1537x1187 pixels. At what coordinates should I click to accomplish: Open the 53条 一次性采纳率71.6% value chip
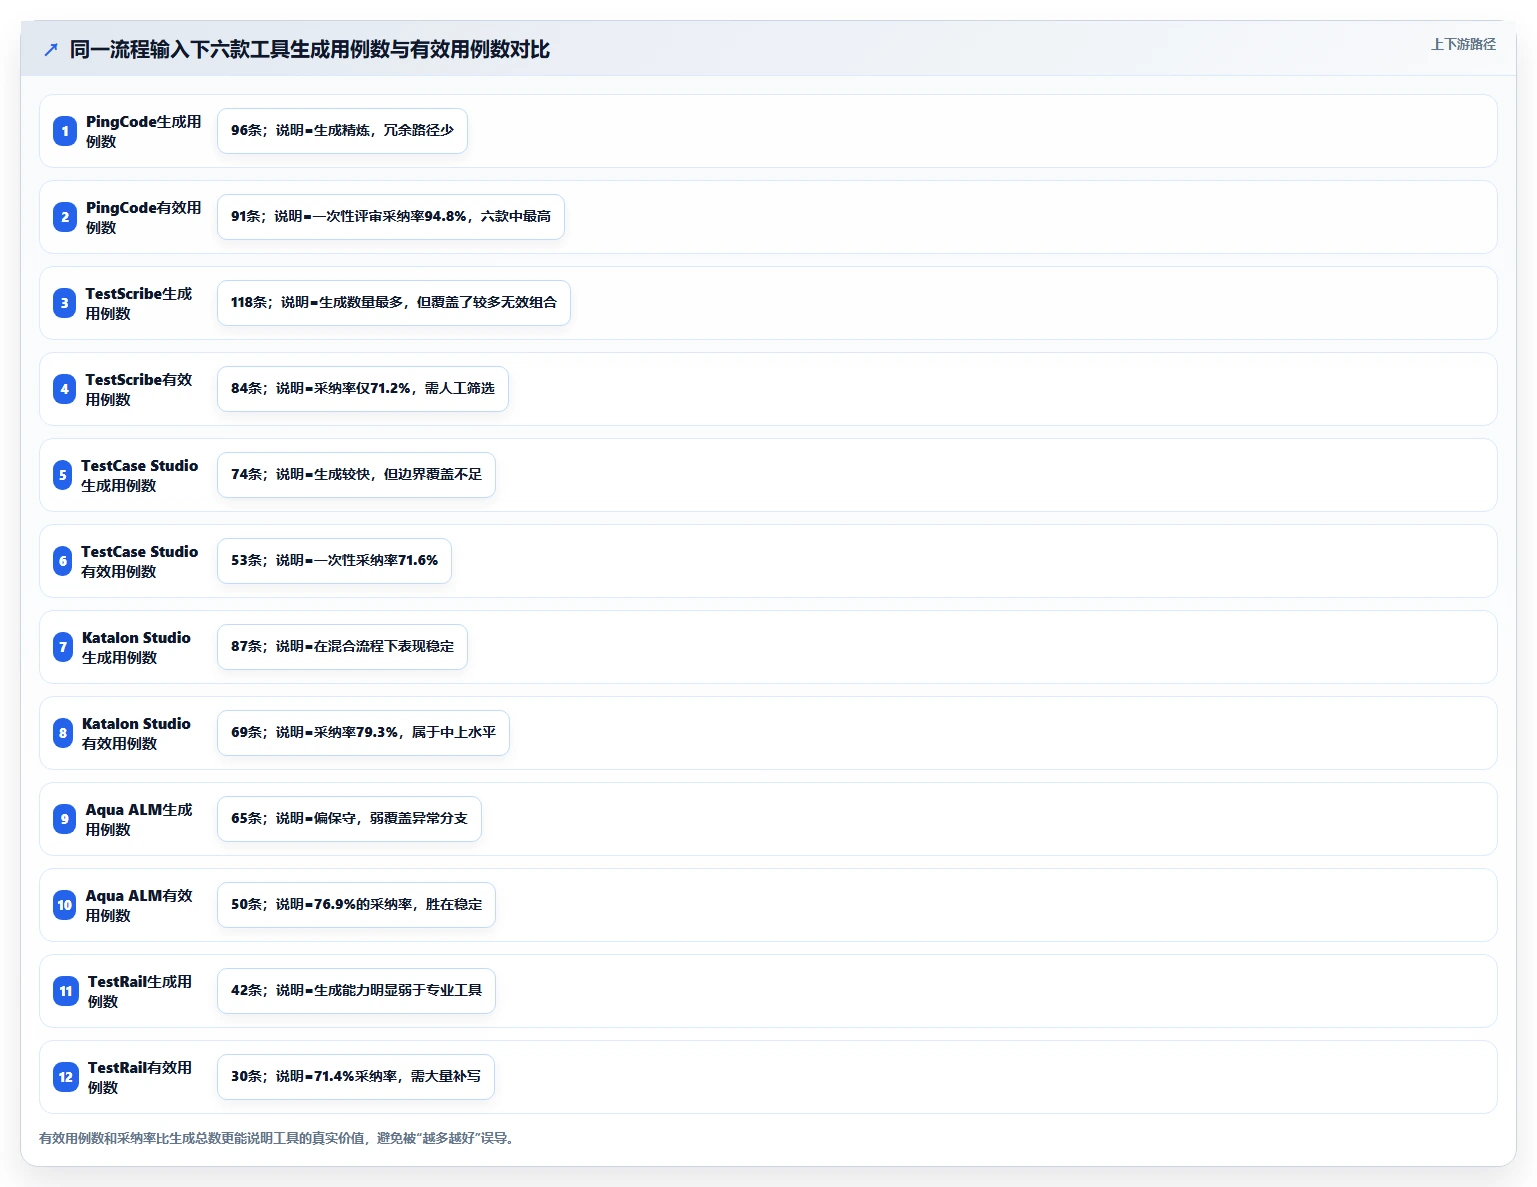click(334, 561)
